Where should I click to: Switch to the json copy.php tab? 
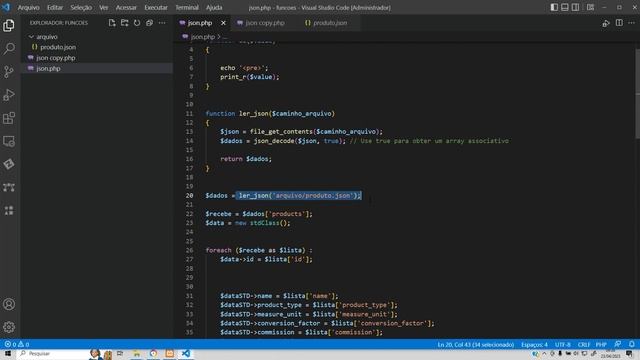click(264, 23)
